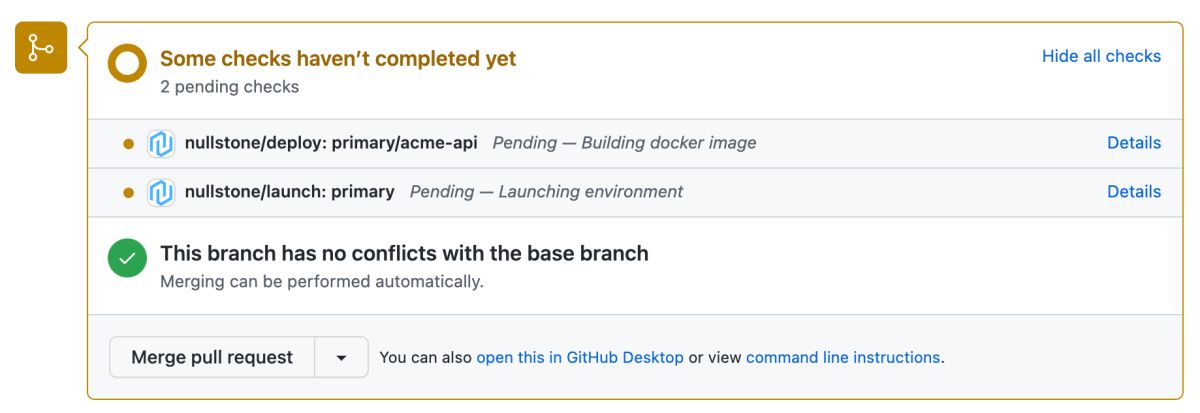The height and width of the screenshot is (413, 1200).
Task: Select the nullstone/deploy: primary/acme-api check name
Action: (x=331, y=143)
